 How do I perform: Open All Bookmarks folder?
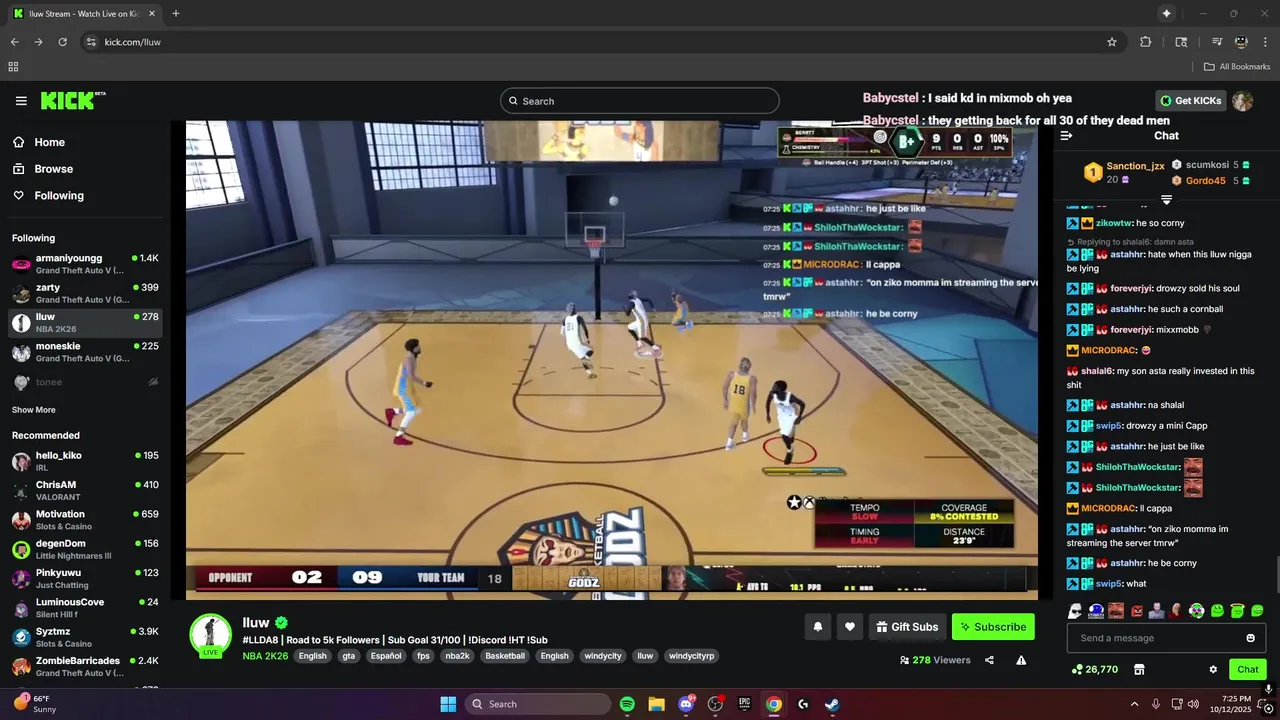click(1237, 67)
